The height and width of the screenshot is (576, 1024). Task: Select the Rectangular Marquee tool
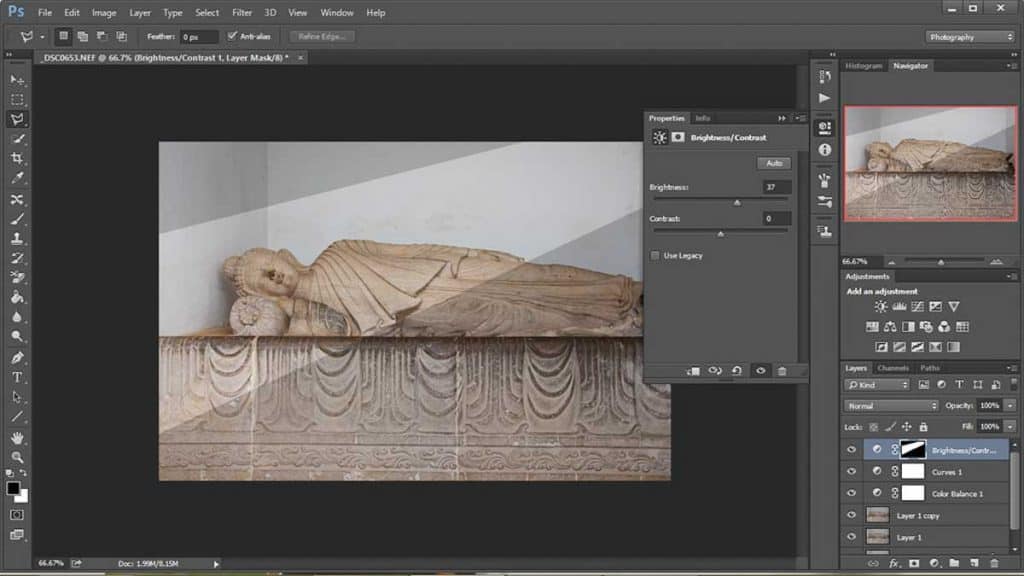(x=17, y=99)
